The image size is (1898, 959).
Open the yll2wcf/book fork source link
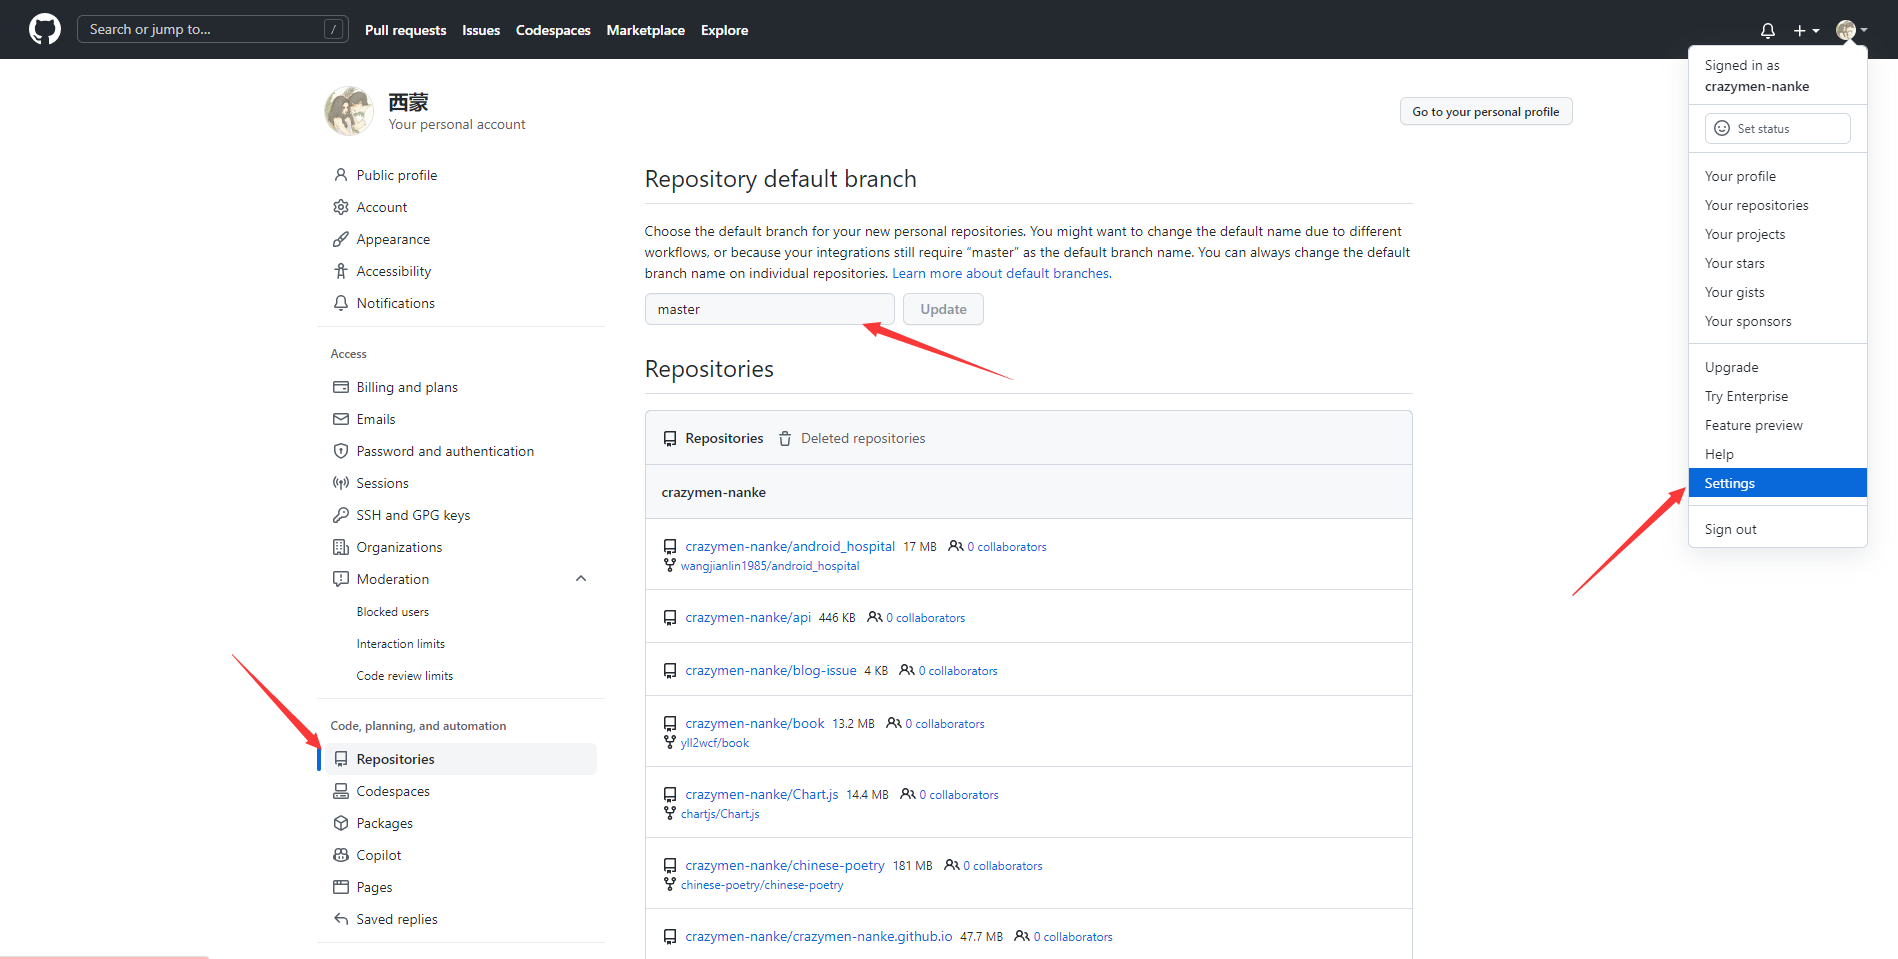715,743
